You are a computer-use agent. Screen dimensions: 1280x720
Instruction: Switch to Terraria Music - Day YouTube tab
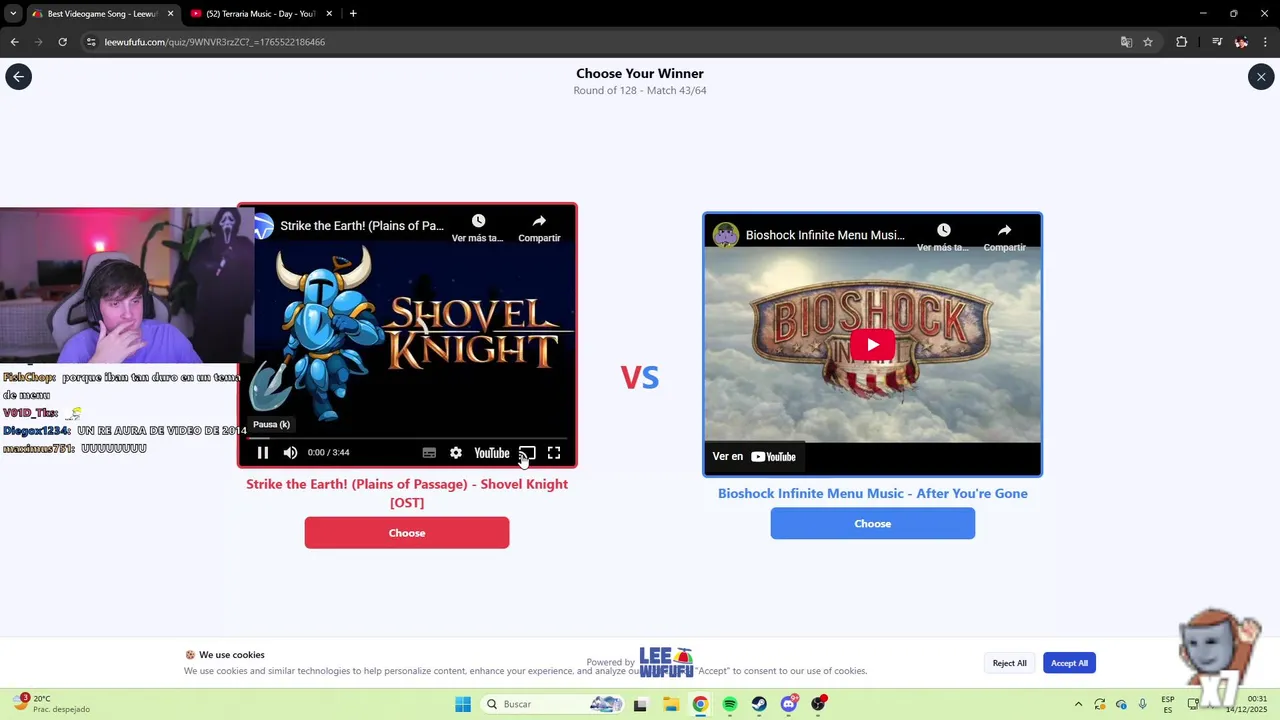pos(259,14)
